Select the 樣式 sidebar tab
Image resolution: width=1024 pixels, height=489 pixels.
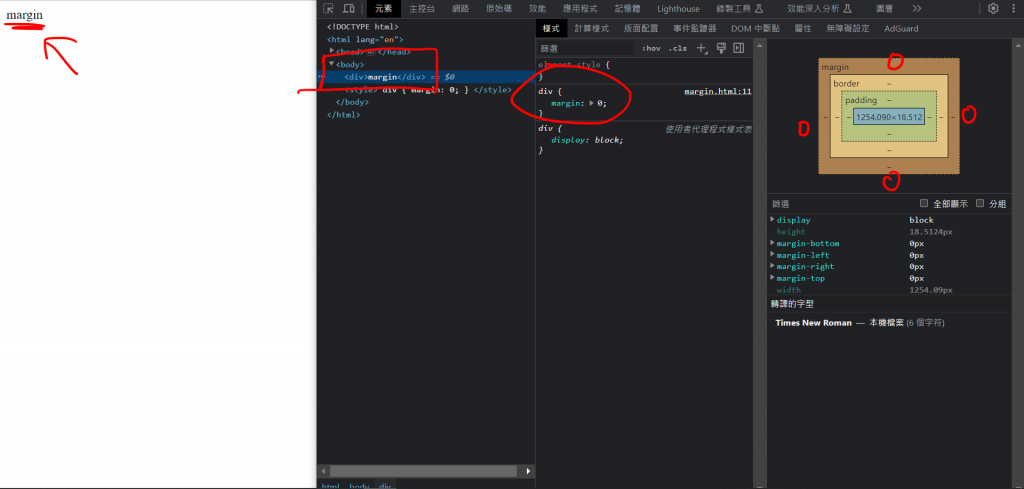click(x=551, y=28)
